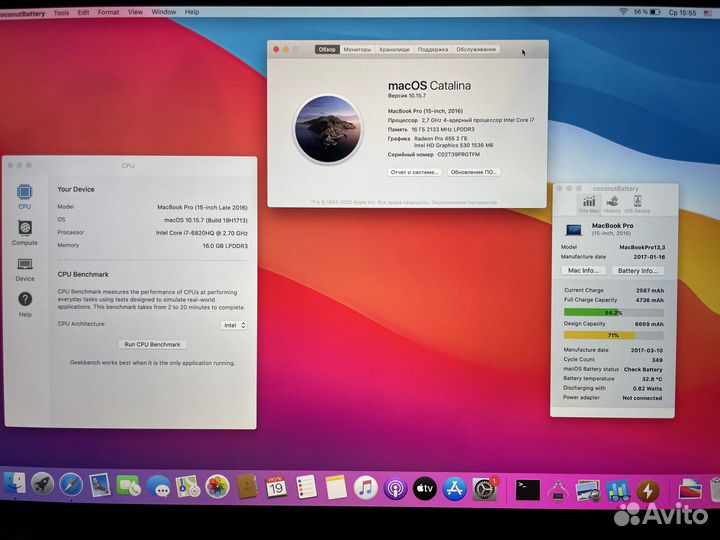
Task: Open Contacts book icon in Dock
Action: tap(247, 487)
